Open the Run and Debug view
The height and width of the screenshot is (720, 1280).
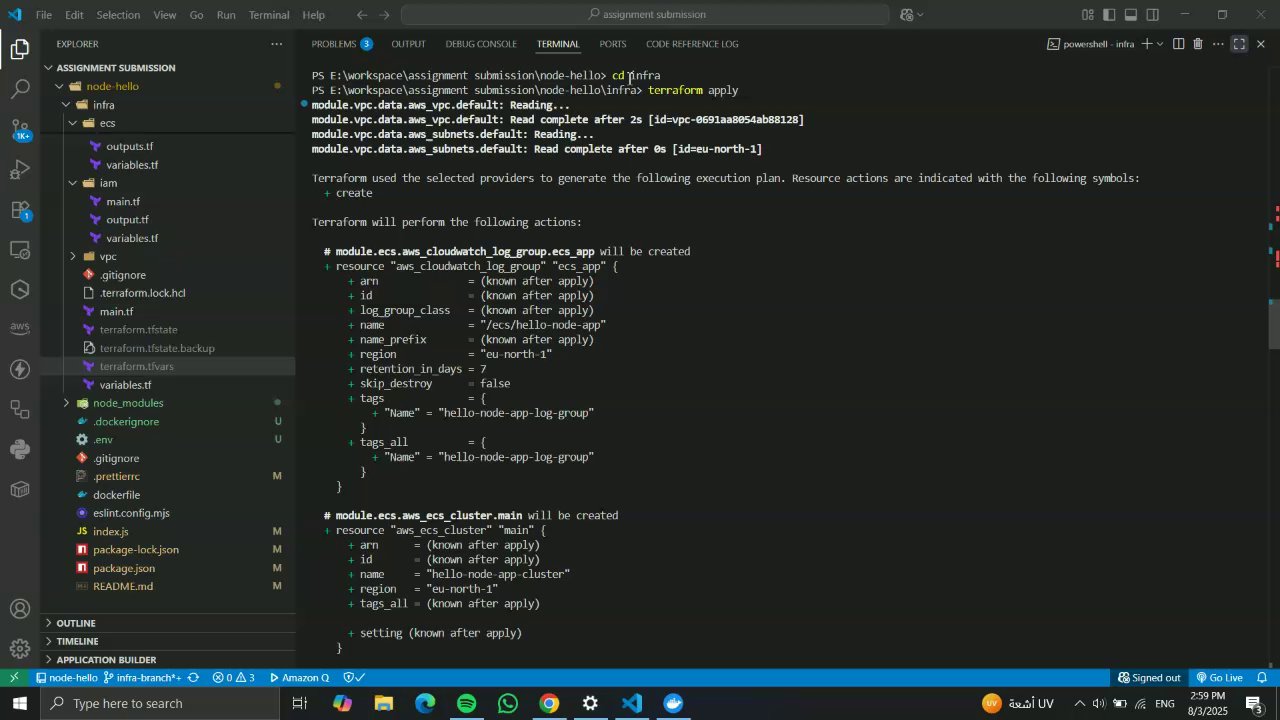20,169
